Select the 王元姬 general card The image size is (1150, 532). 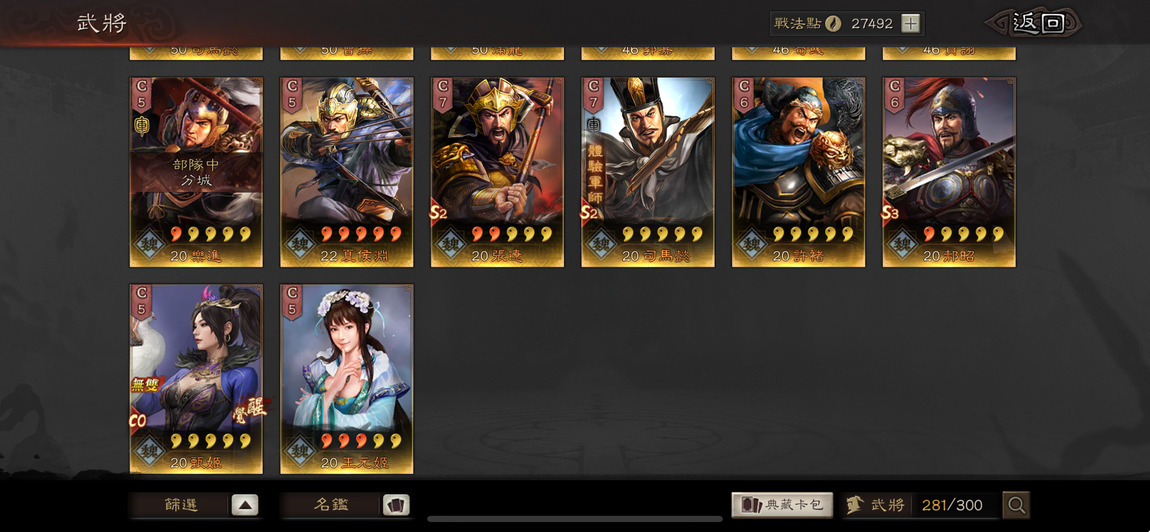click(x=346, y=379)
